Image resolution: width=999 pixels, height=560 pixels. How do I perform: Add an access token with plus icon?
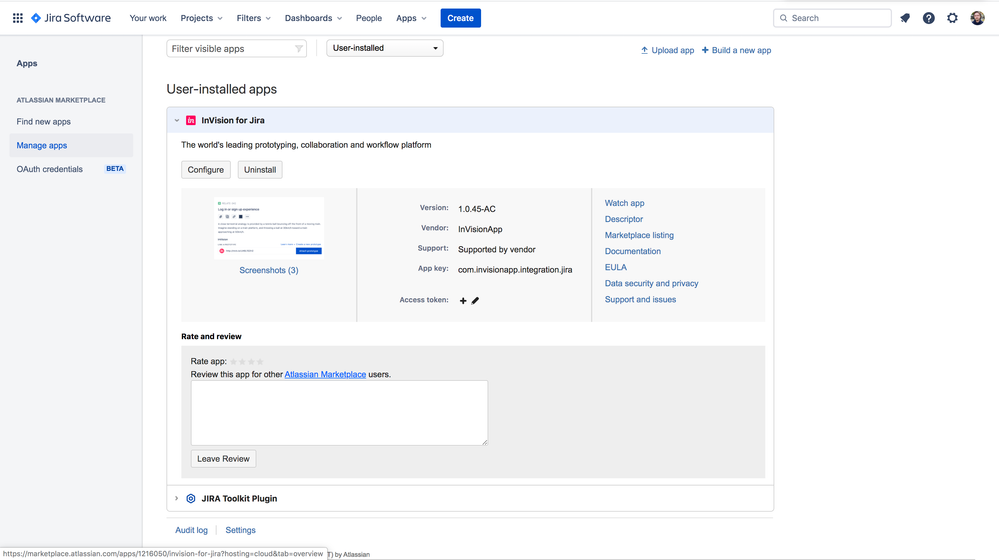(463, 301)
